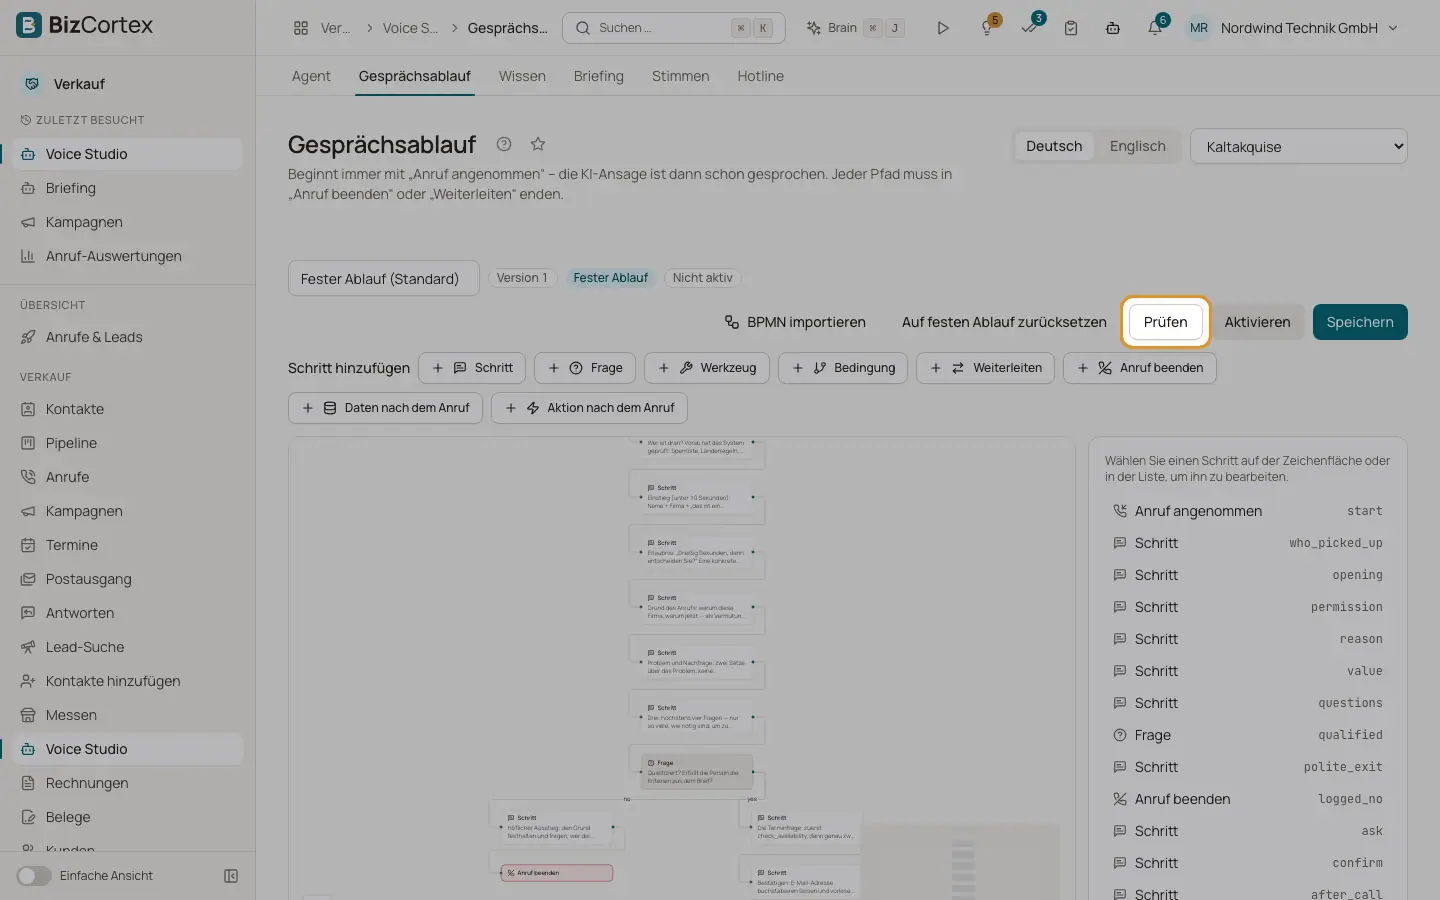Select the Frage qualified row in the list
This screenshot has height=900, width=1440.
pos(1248,735)
